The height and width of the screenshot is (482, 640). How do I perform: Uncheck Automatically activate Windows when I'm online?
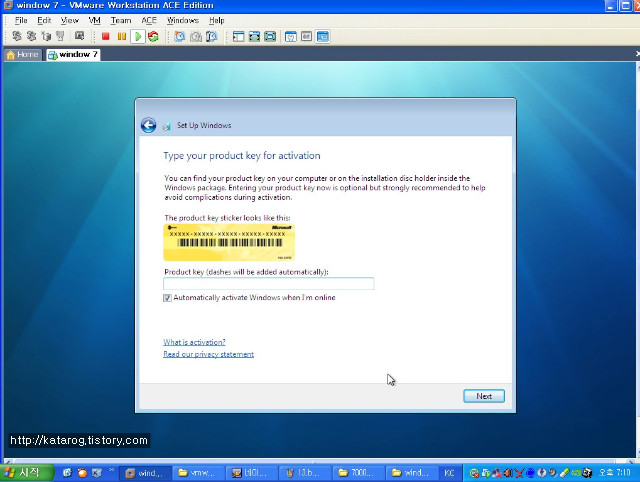pyautogui.click(x=167, y=298)
